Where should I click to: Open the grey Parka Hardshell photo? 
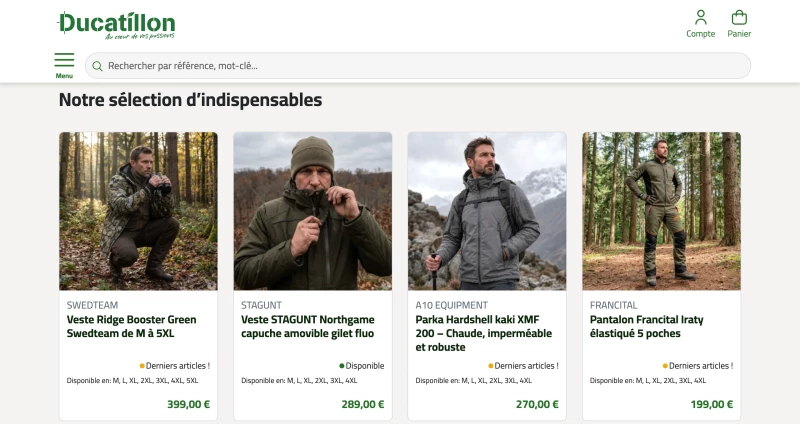point(487,211)
